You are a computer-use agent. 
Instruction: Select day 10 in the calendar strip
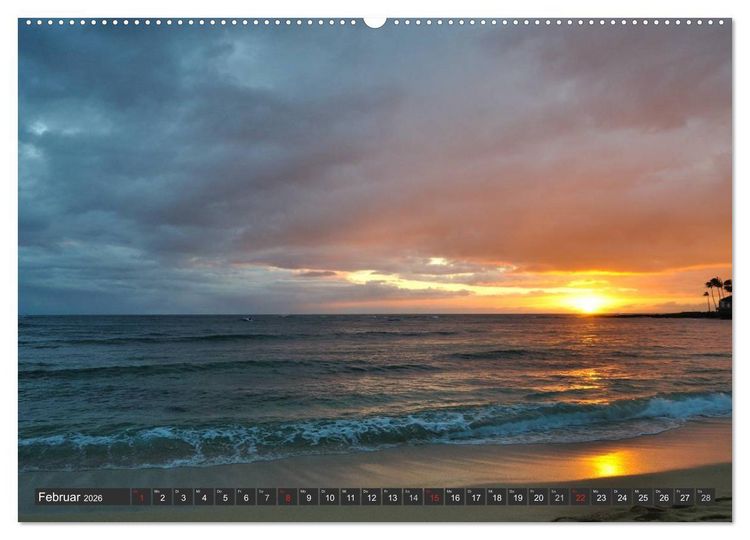pyautogui.click(x=330, y=497)
